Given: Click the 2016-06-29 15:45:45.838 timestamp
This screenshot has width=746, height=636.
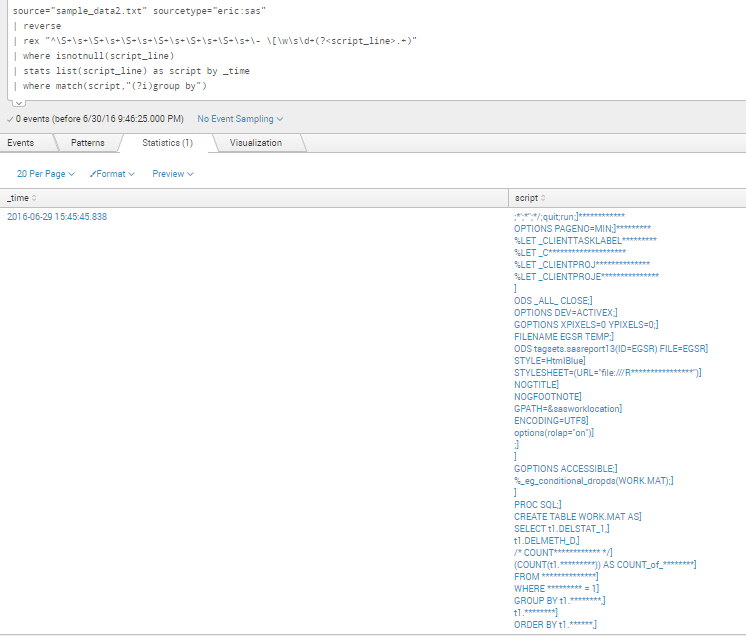Looking at the screenshot, I should click(x=57, y=217).
